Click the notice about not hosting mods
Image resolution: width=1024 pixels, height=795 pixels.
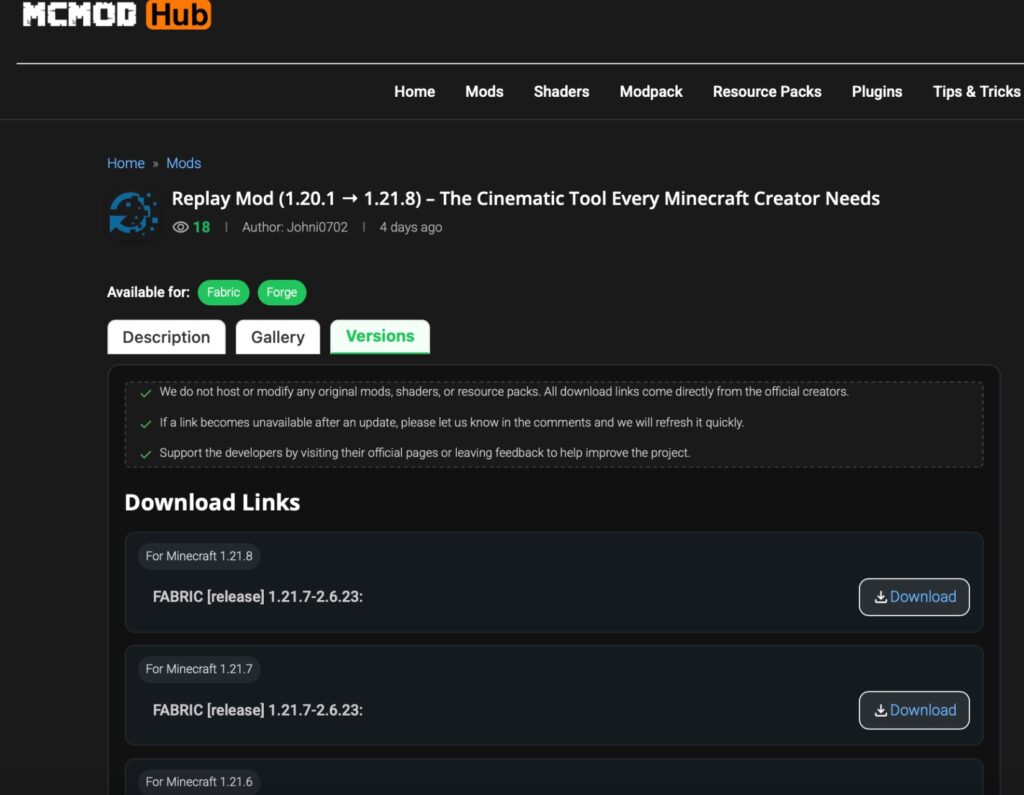click(504, 392)
